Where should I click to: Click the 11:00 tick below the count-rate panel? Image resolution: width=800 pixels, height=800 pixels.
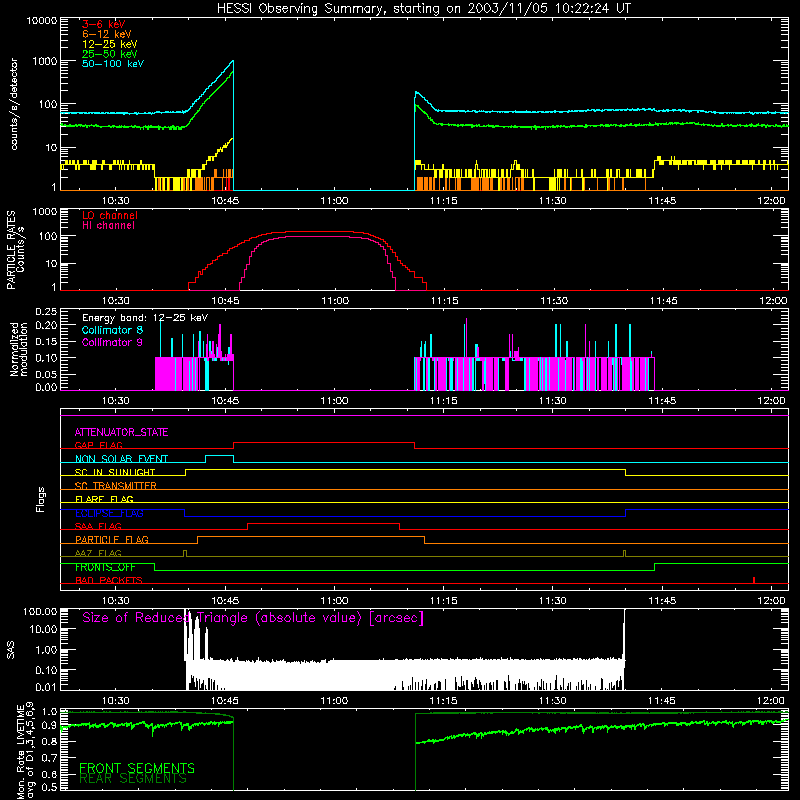click(x=334, y=201)
